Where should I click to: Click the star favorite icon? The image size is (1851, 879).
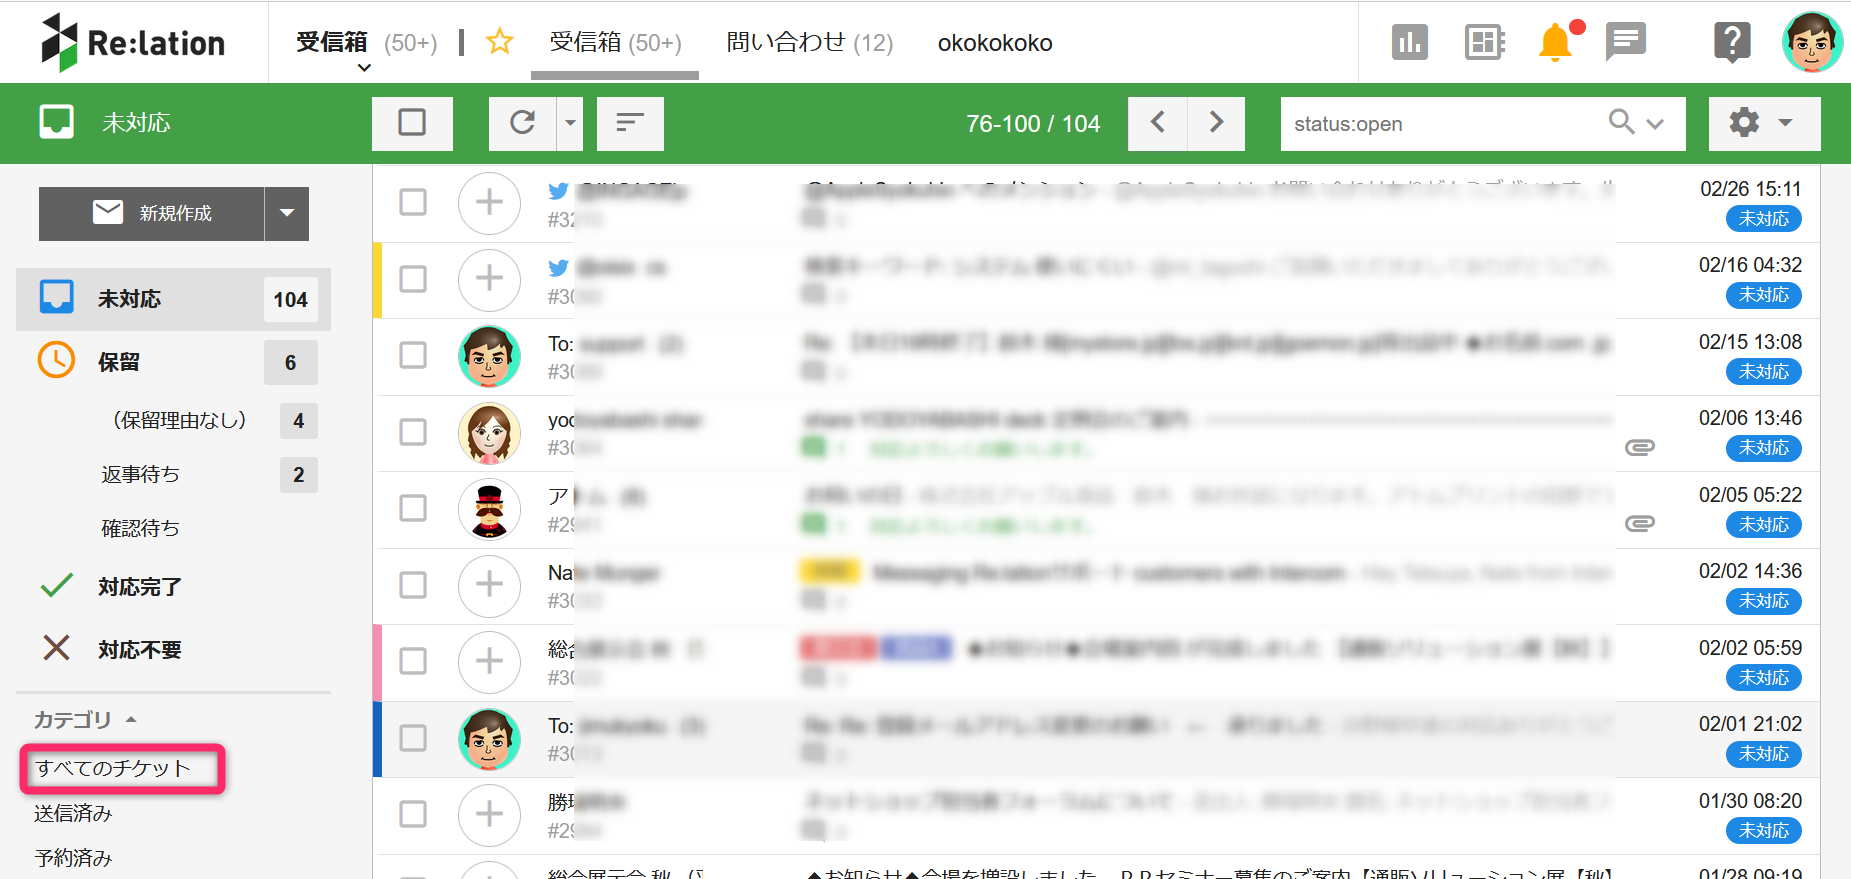click(x=499, y=42)
